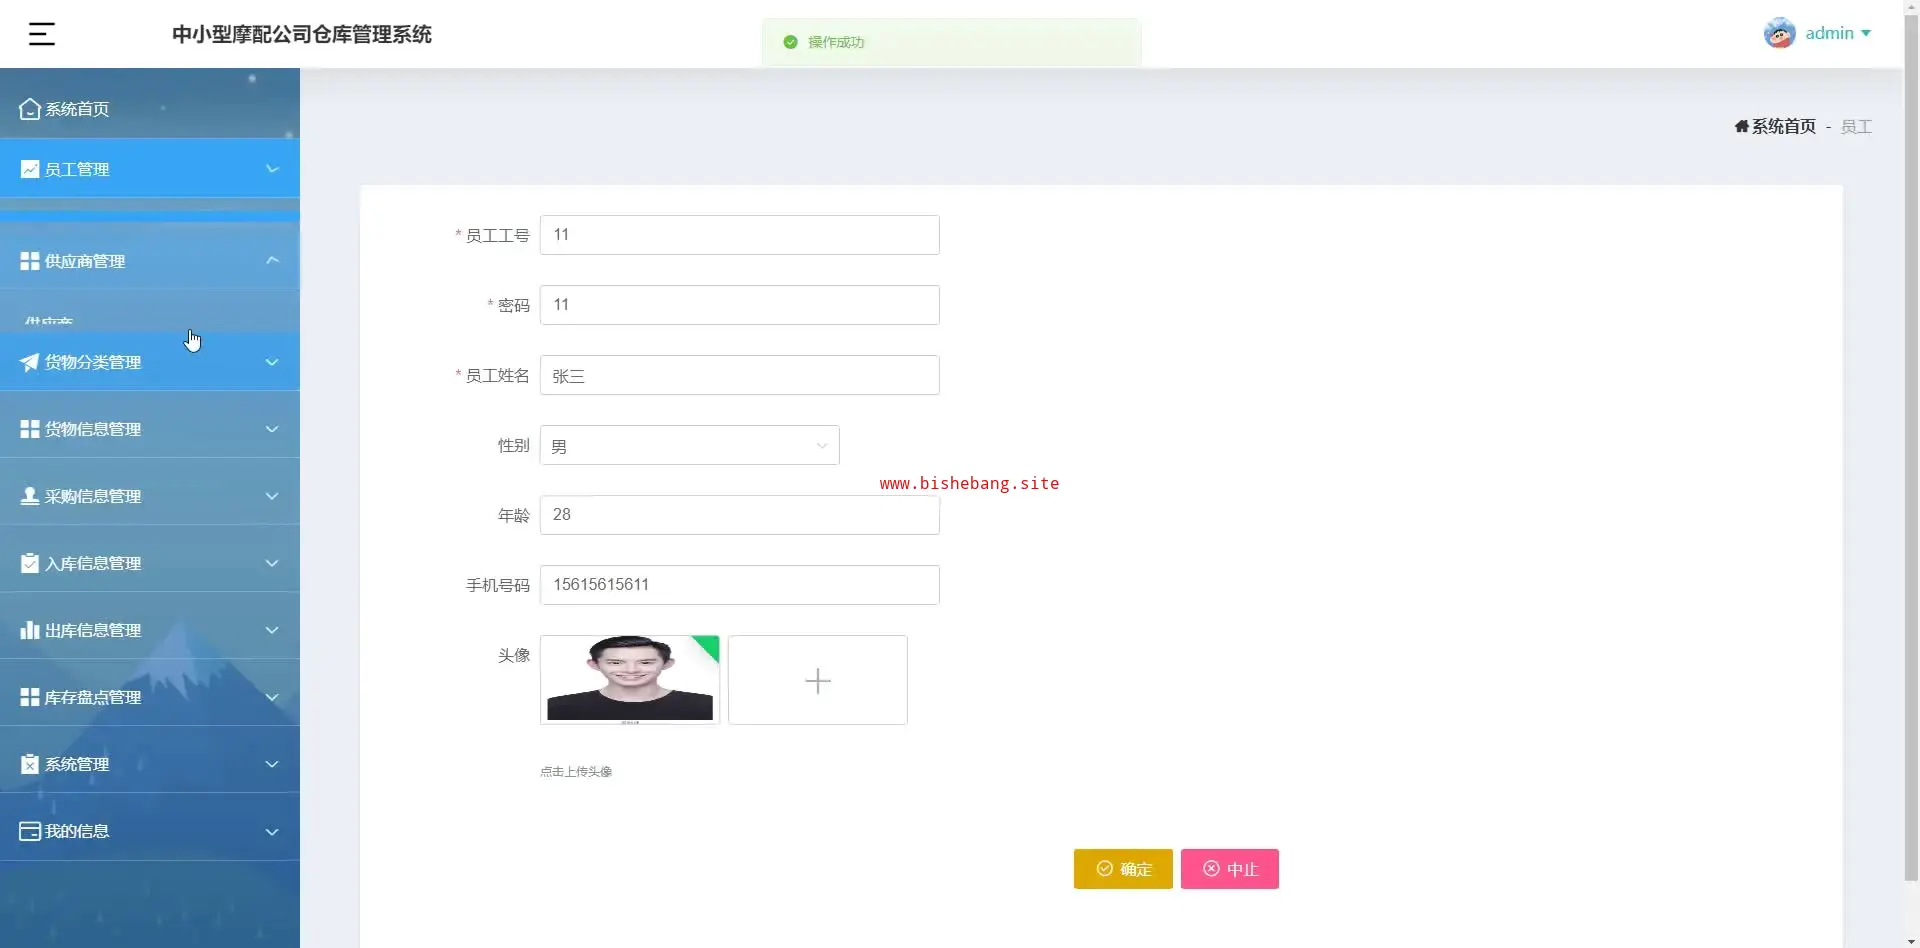The height and width of the screenshot is (948, 1920).
Task: Open the 货物分类管理 menu item
Action: (x=150, y=362)
